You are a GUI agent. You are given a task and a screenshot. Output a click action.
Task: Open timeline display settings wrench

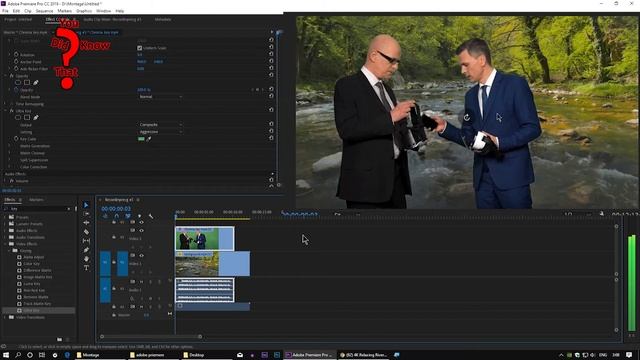pos(151,216)
